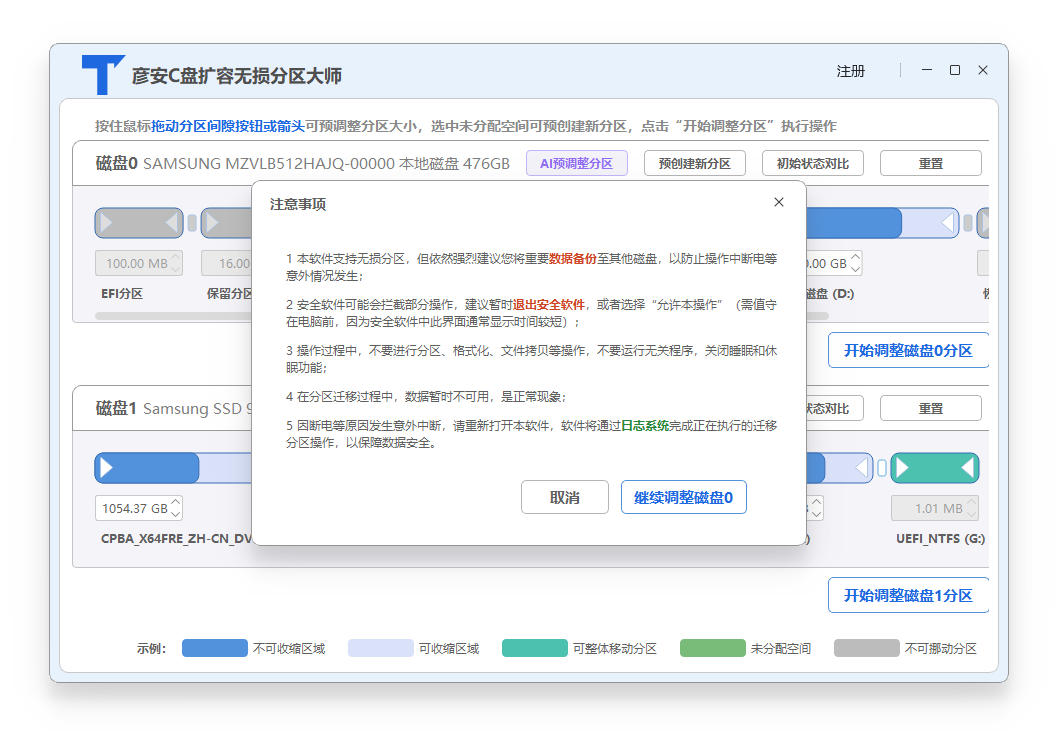The width and height of the screenshot is (1055, 732).
Task: Click left edge arrow of EFI partition bar
Action: [106, 223]
